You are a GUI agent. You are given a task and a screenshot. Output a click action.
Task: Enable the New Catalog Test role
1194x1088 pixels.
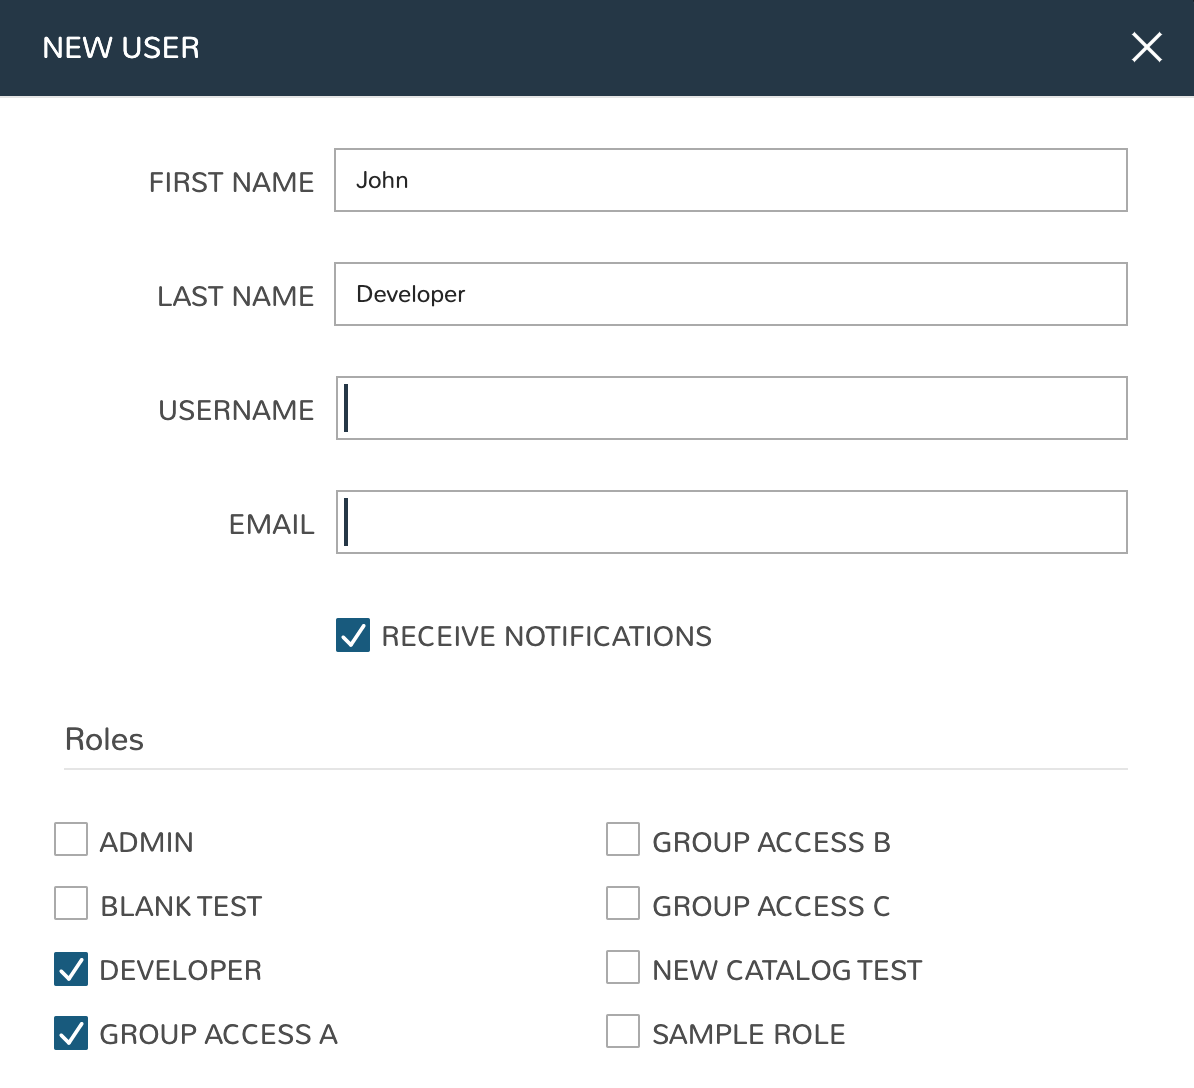pyautogui.click(x=623, y=969)
